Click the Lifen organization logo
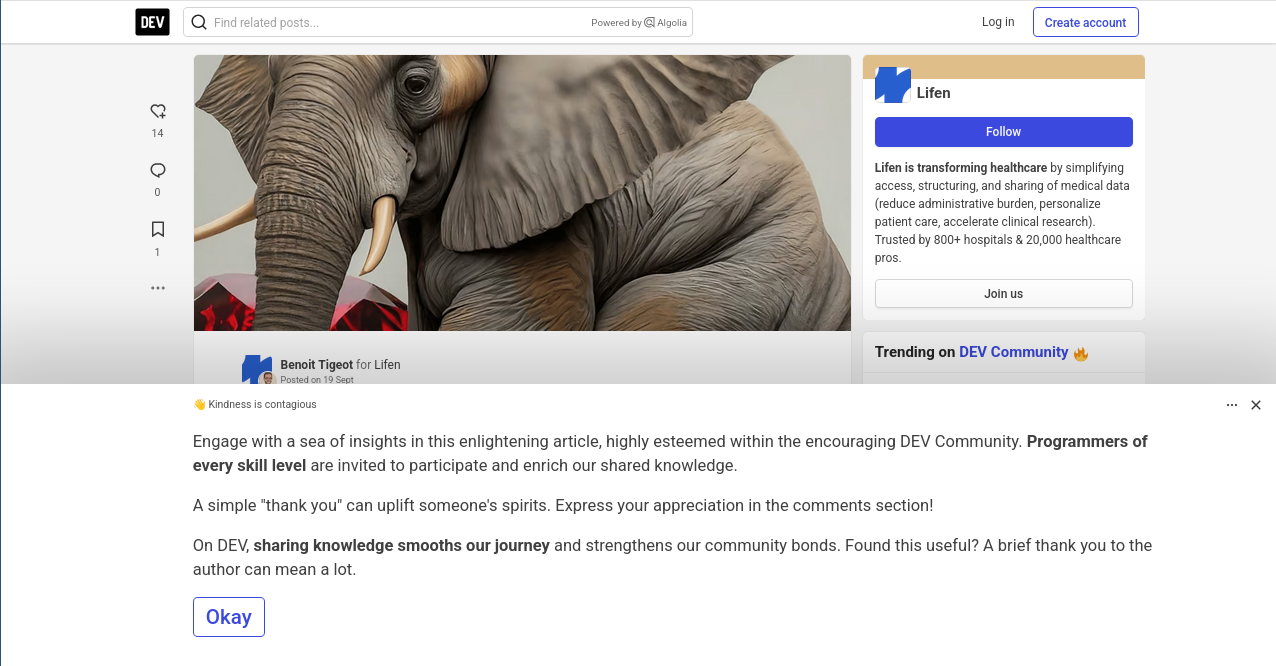 coord(892,85)
